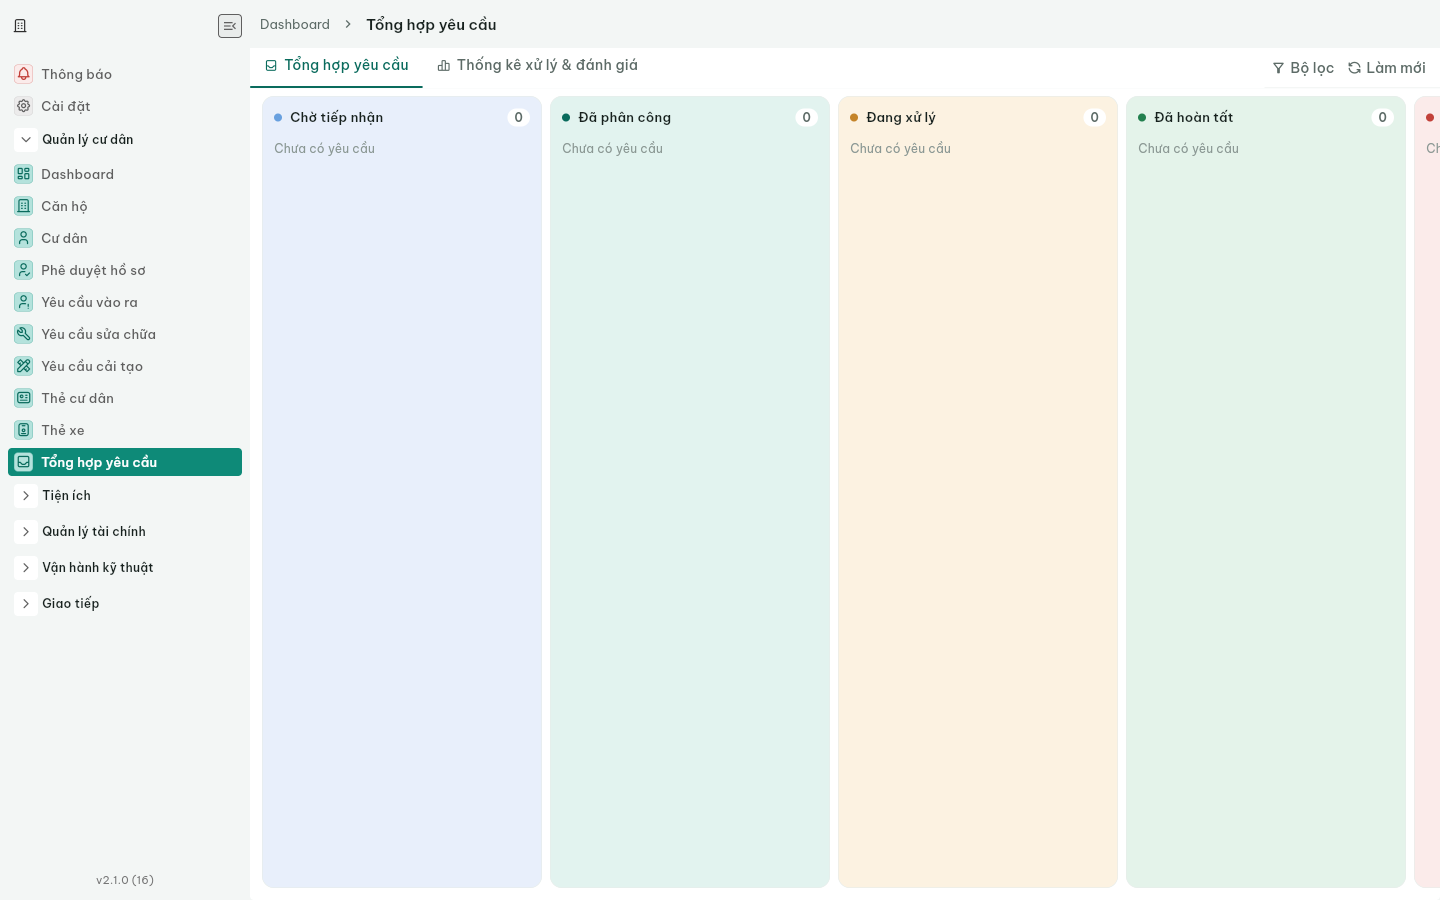The image size is (1440, 900).
Task: Collapse the Quản lý cư dân section
Action: [x=26, y=140]
